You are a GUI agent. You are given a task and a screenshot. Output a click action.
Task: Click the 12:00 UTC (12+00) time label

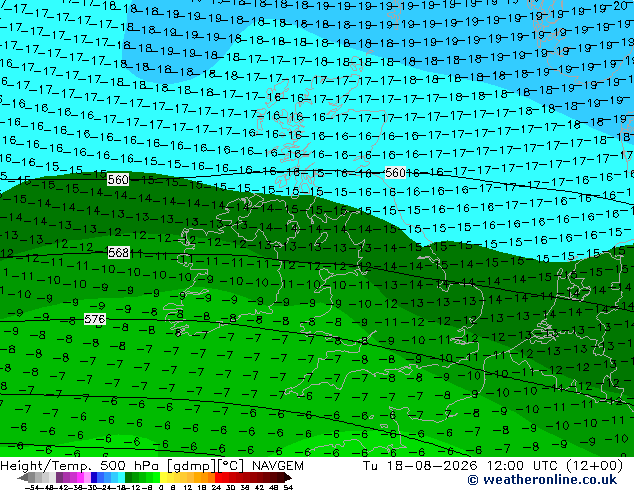(x=555, y=466)
